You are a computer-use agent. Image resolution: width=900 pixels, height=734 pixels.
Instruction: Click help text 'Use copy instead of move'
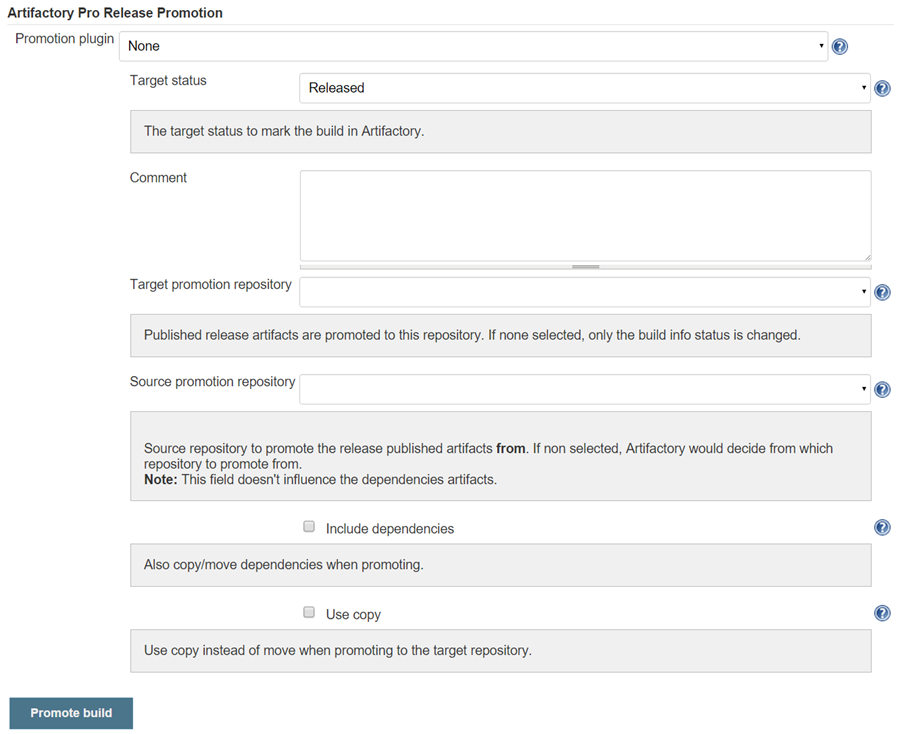coord(338,650)
